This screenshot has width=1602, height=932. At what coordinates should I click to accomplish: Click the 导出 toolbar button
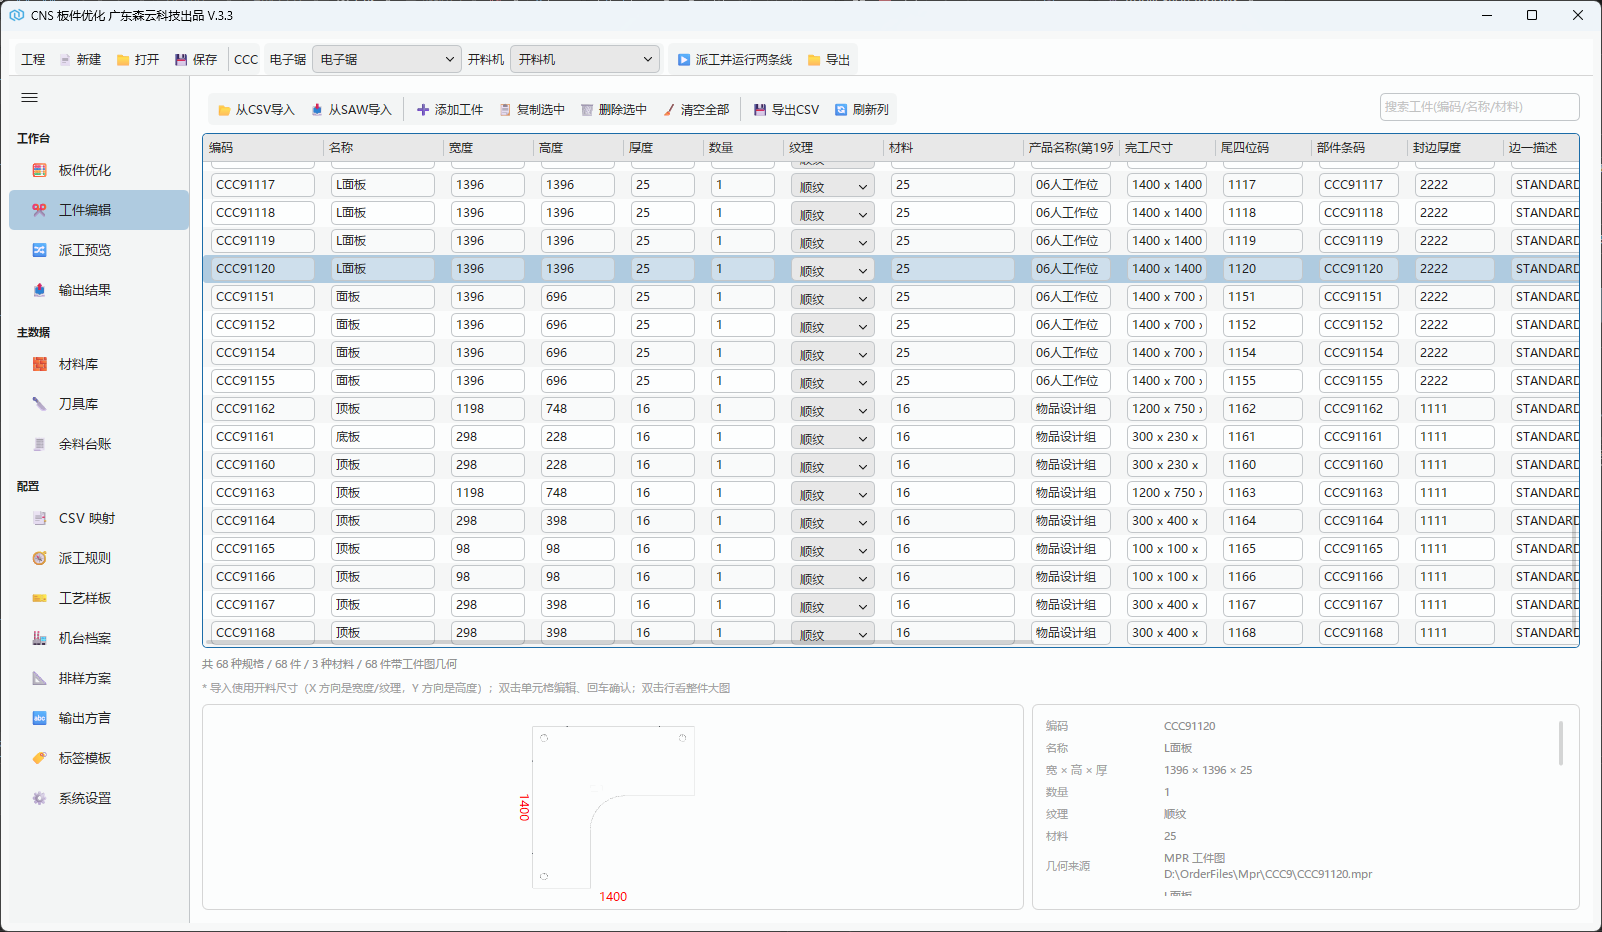tap(829, 60)
